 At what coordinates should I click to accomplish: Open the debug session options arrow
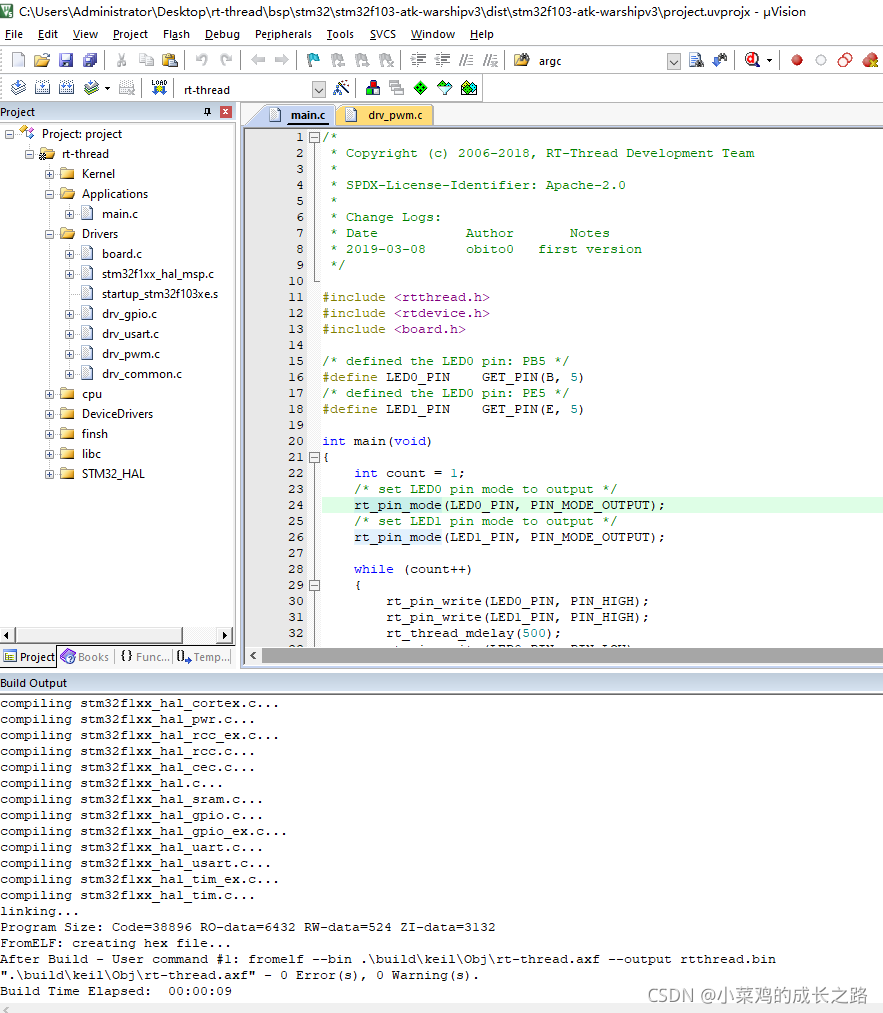[x=769, y=61]
